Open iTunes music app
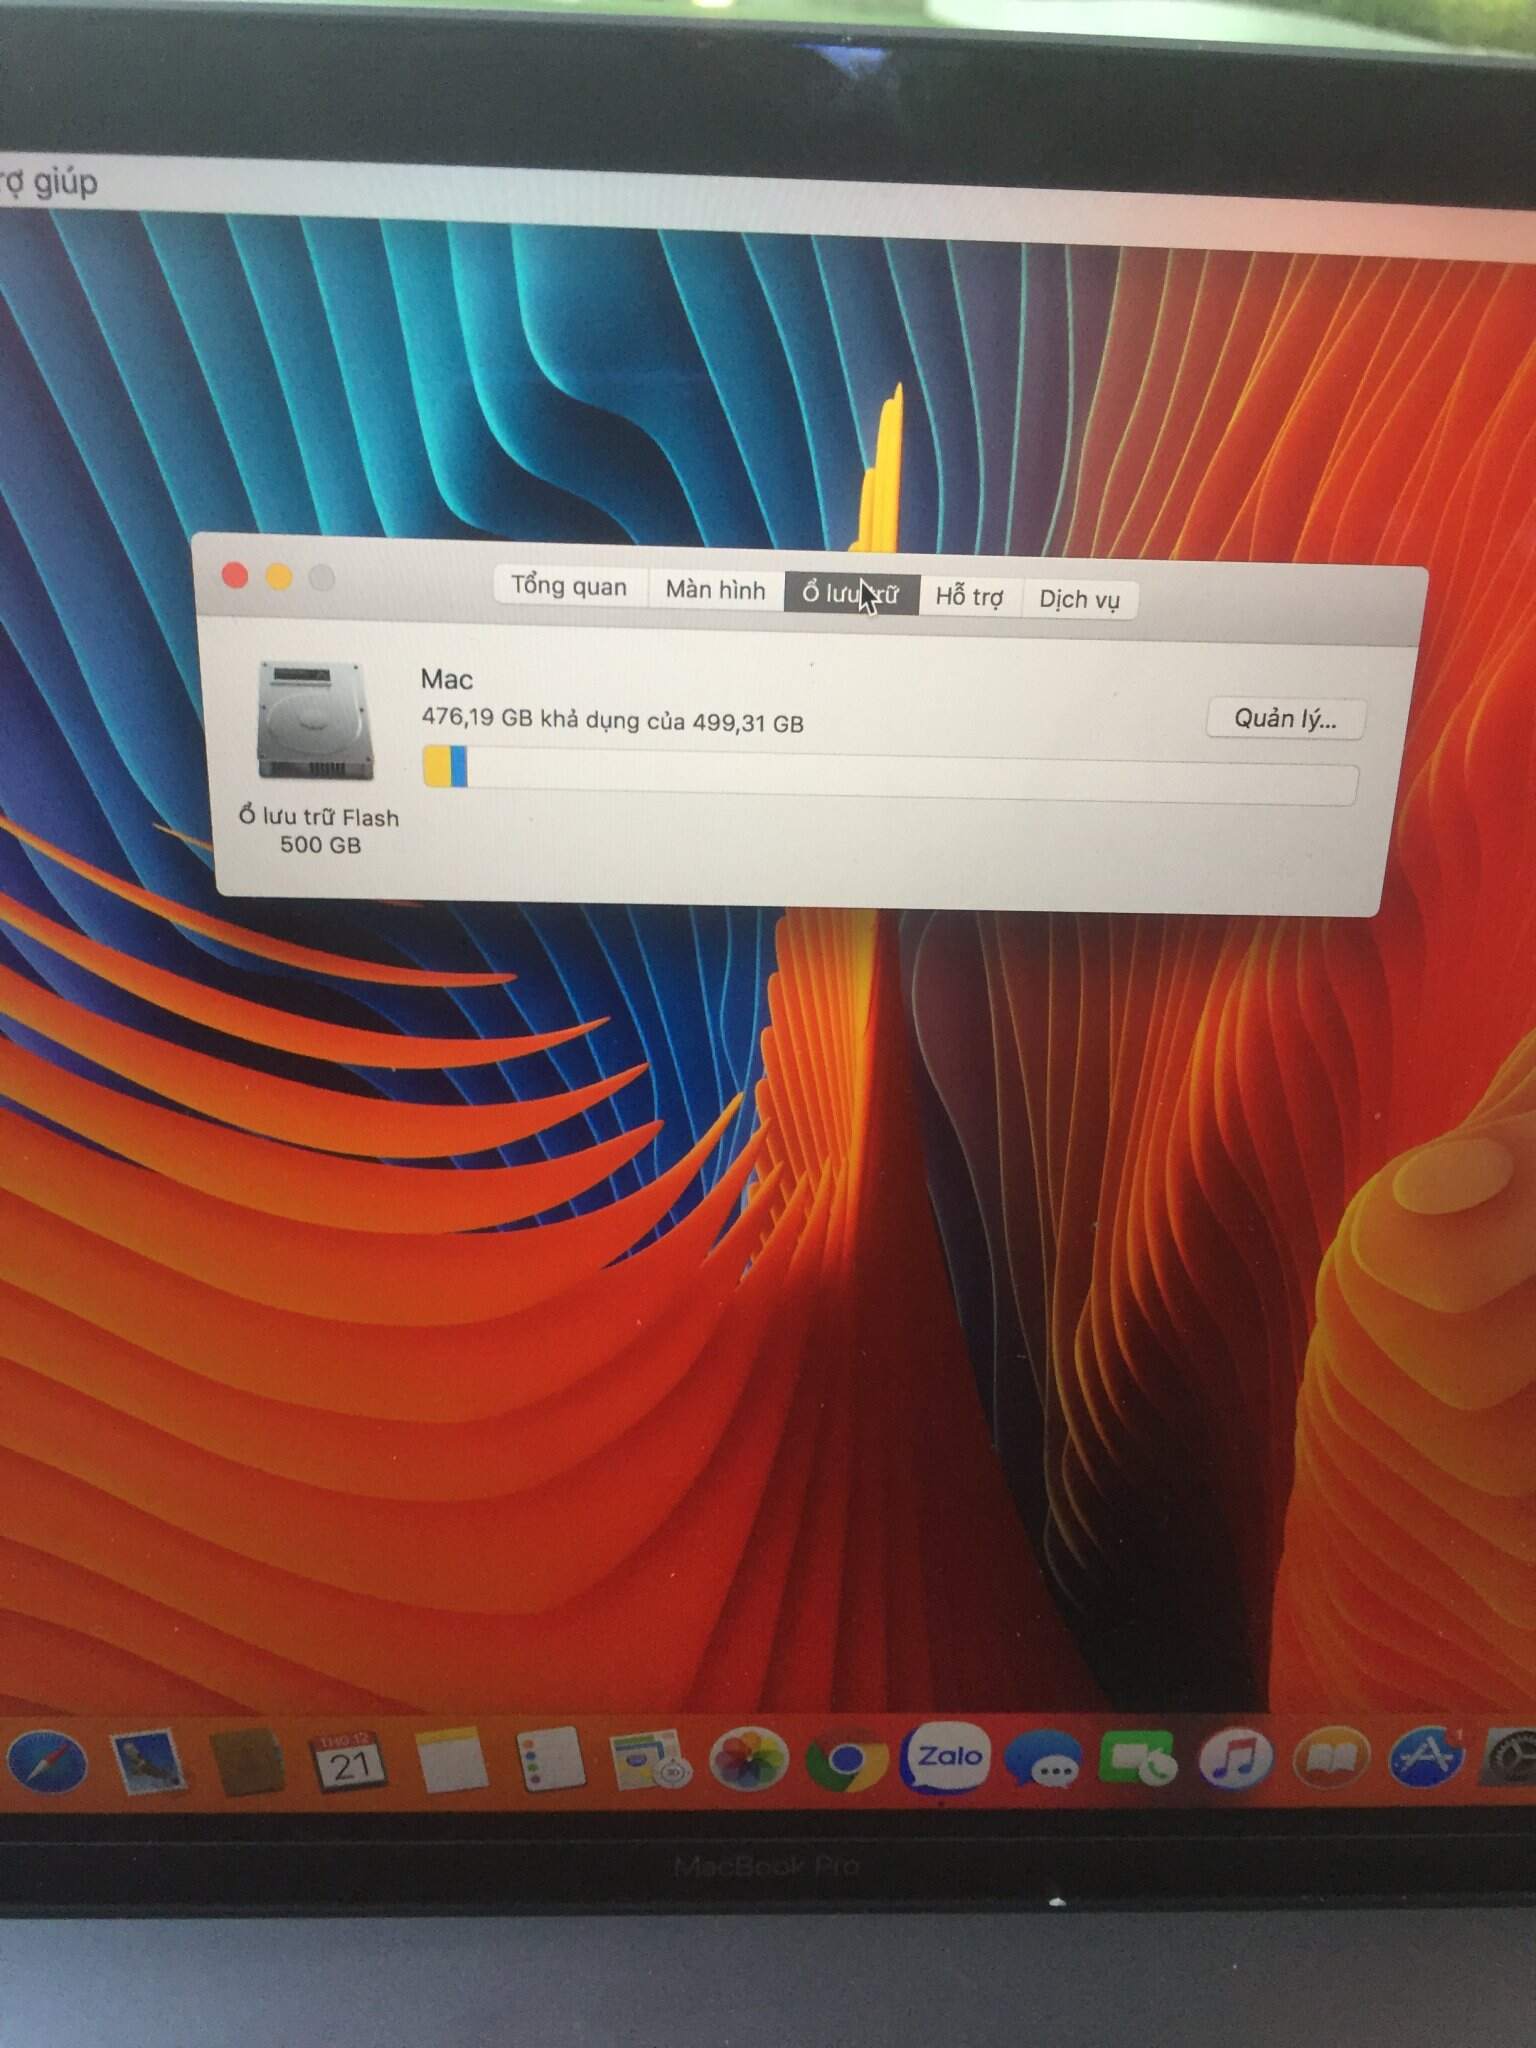1536x2048 pixels. 1235,1758
